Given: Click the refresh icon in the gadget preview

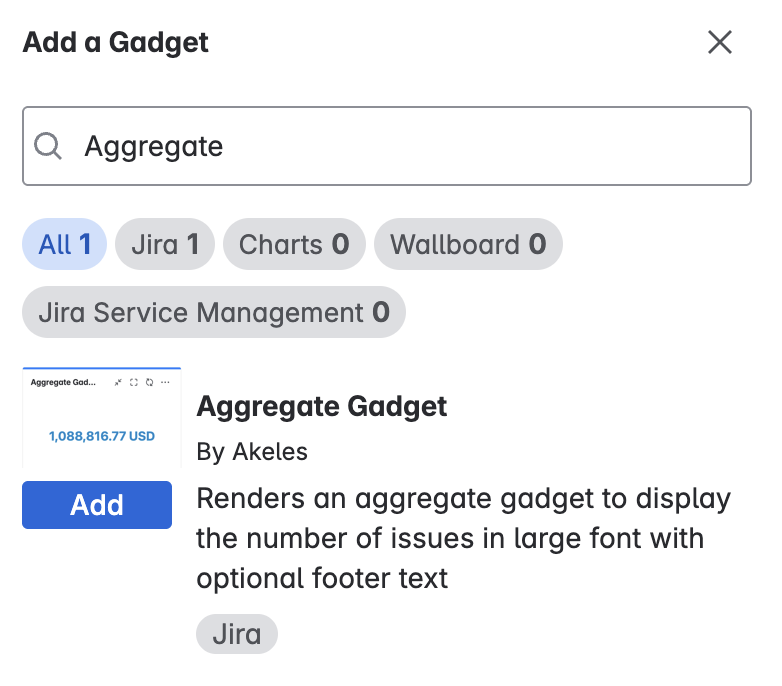Looking at the screenshot, I should pos(149,383).
